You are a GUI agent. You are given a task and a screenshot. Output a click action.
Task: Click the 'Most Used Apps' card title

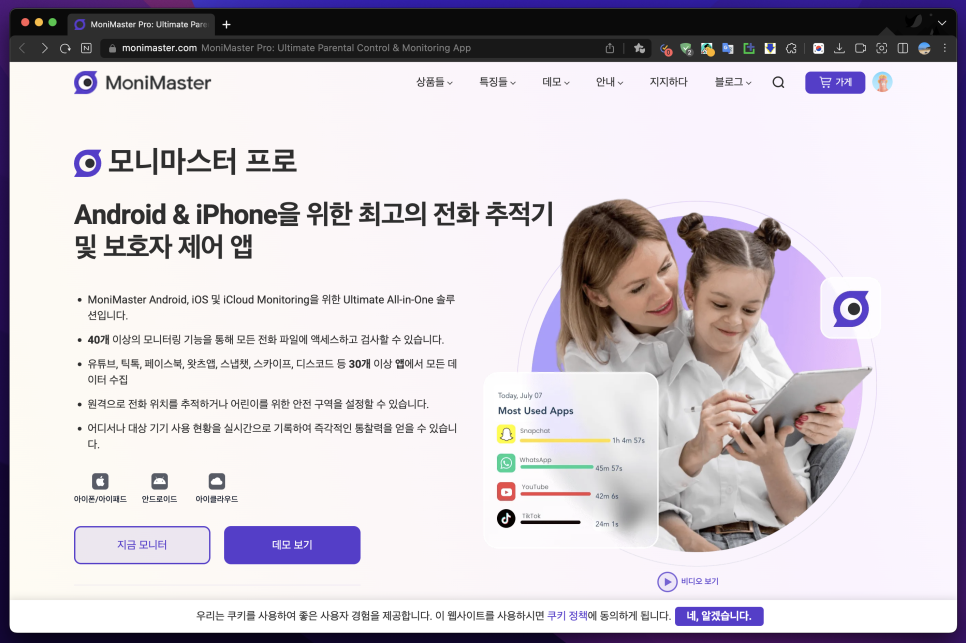click(535, 411)
